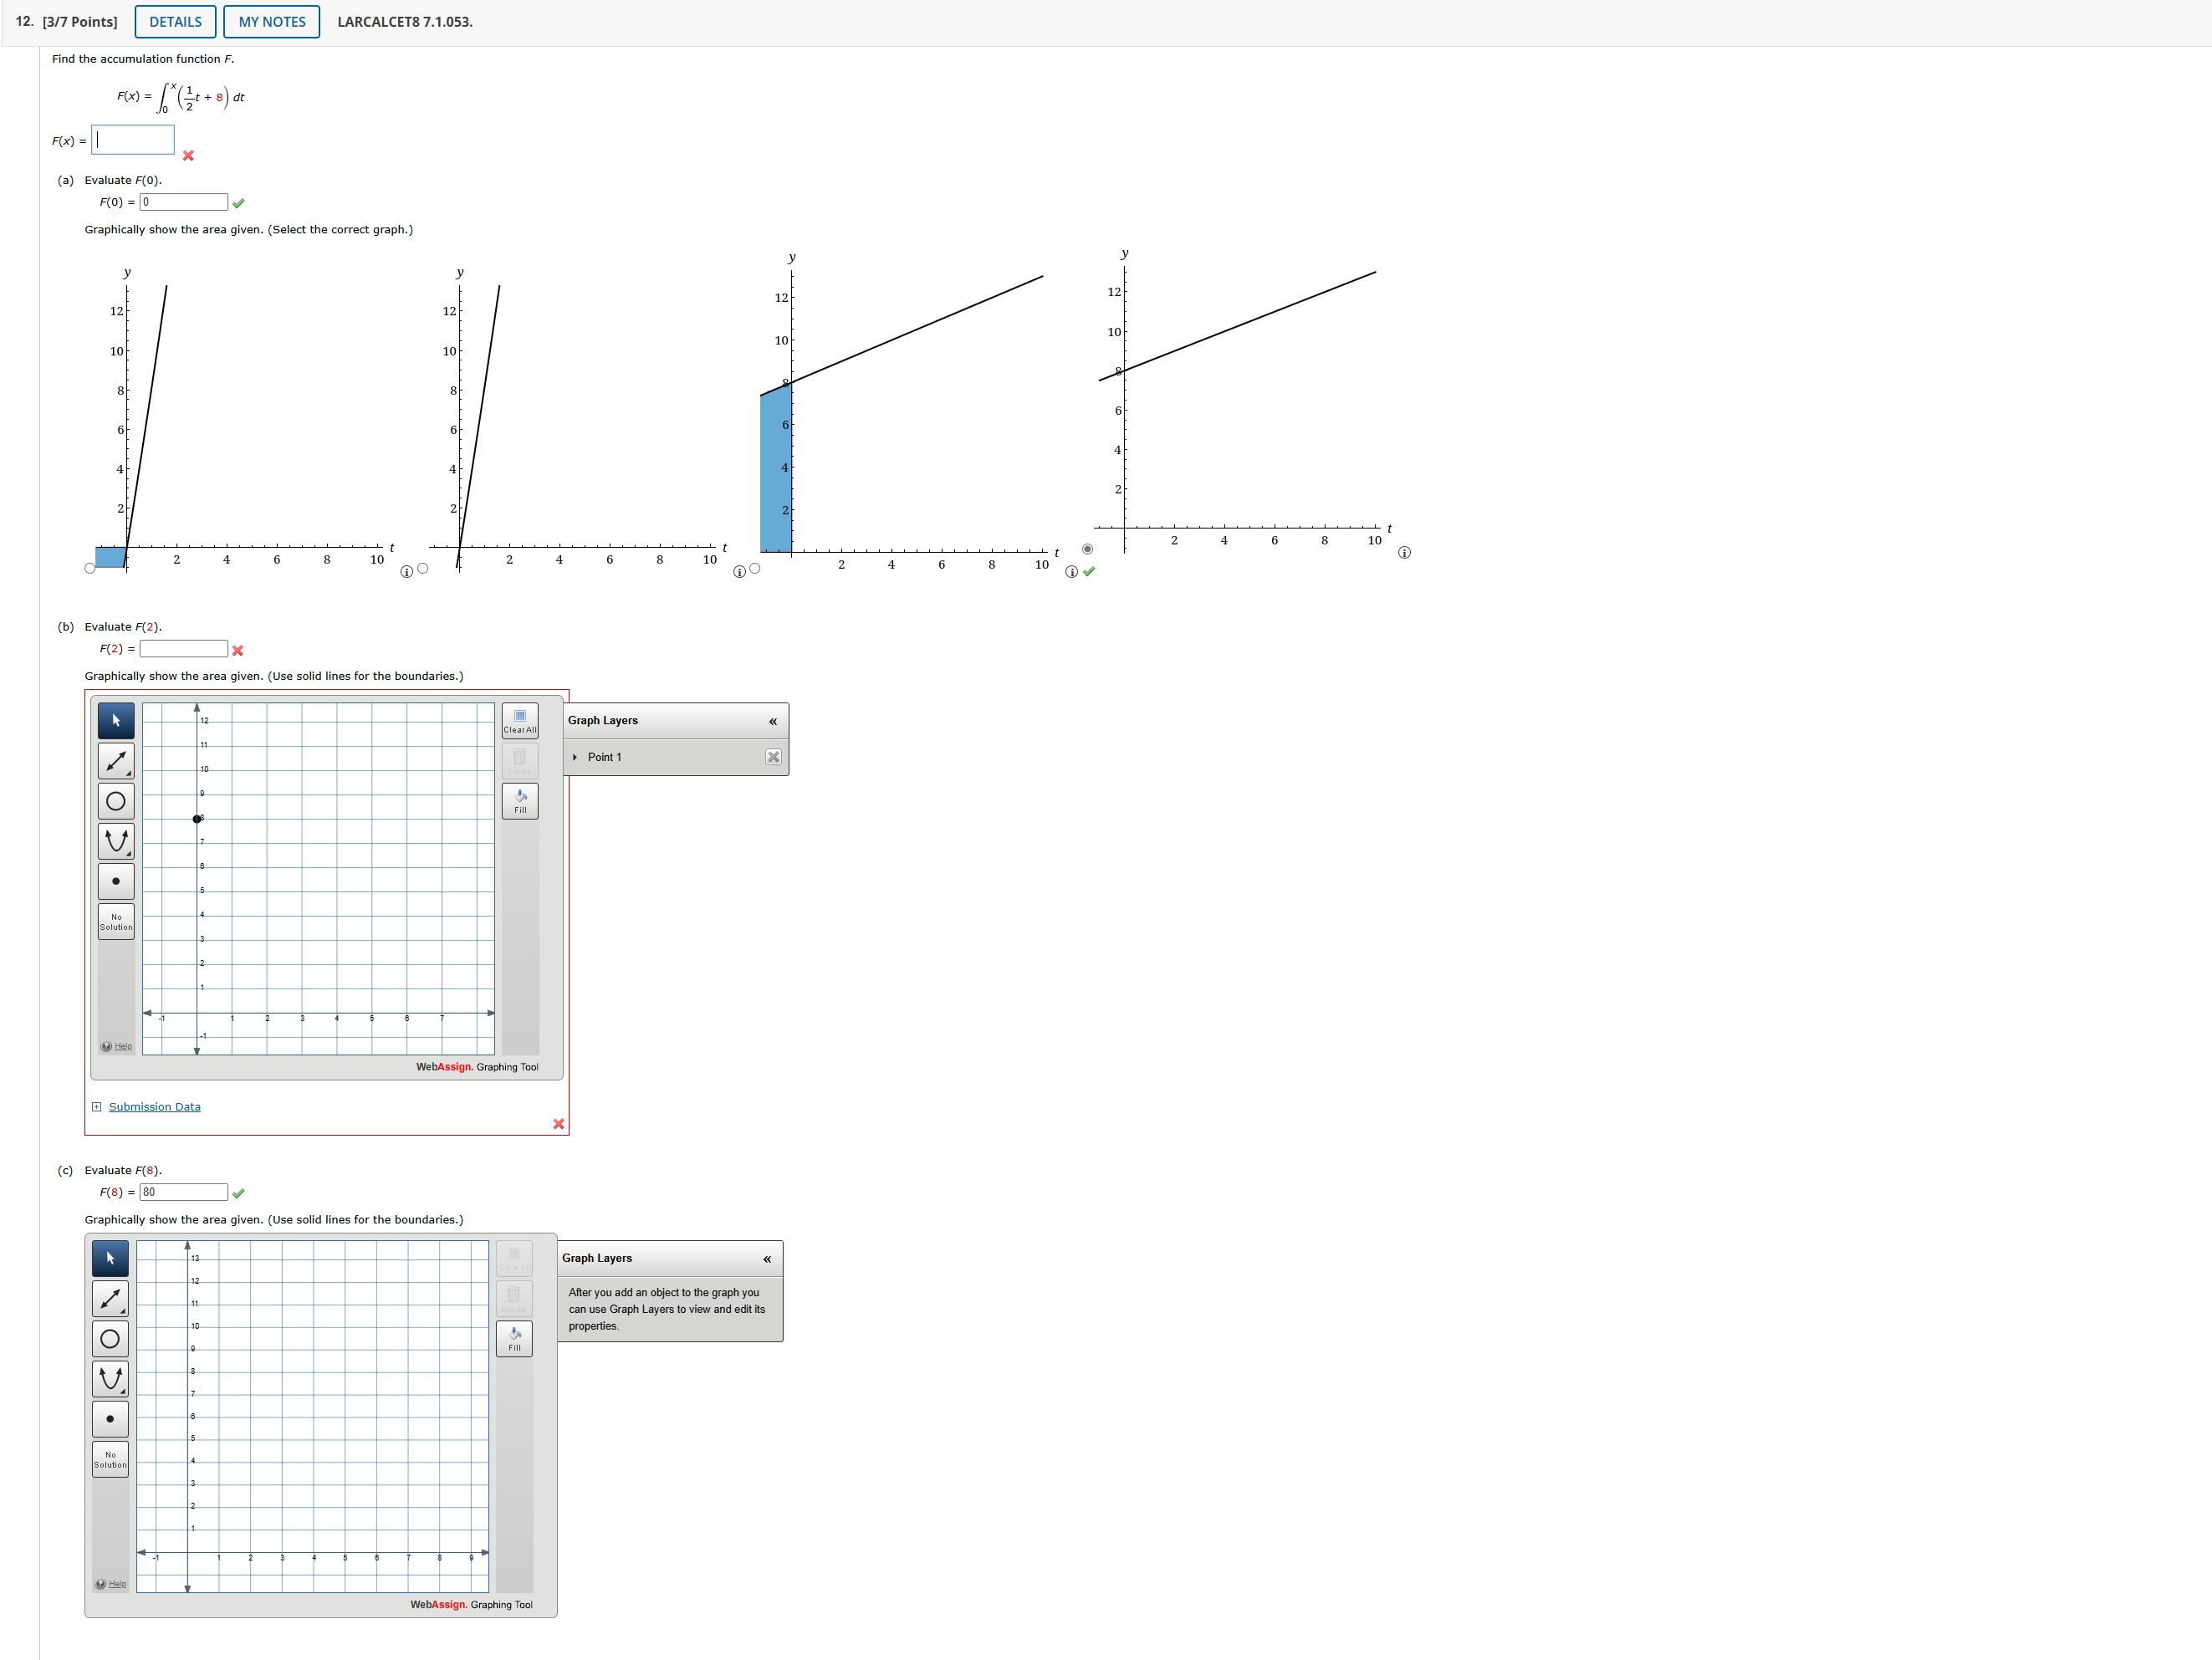2212x1660 pixels.
Task: Click the F(2) answer input field
Action: click(184, 649)
